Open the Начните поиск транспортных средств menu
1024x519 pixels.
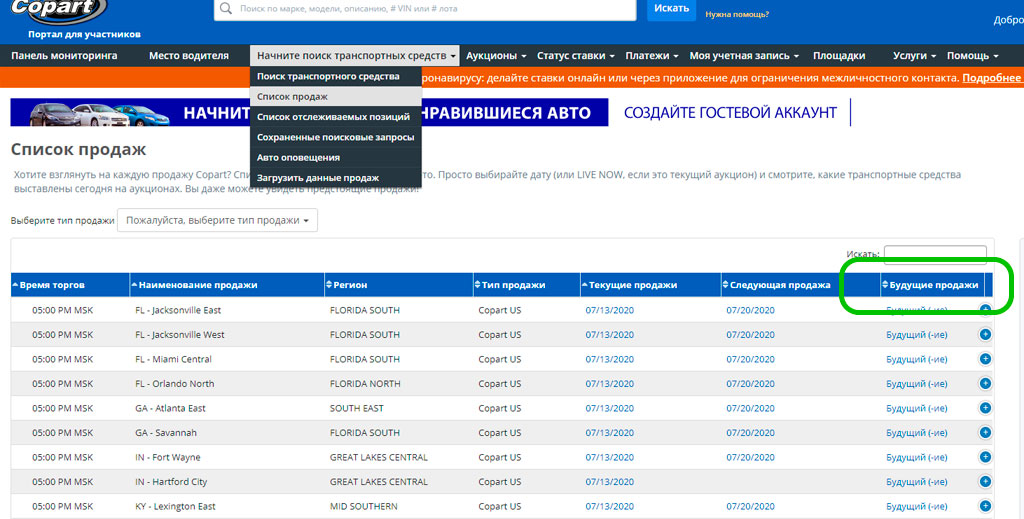[355, 55]
